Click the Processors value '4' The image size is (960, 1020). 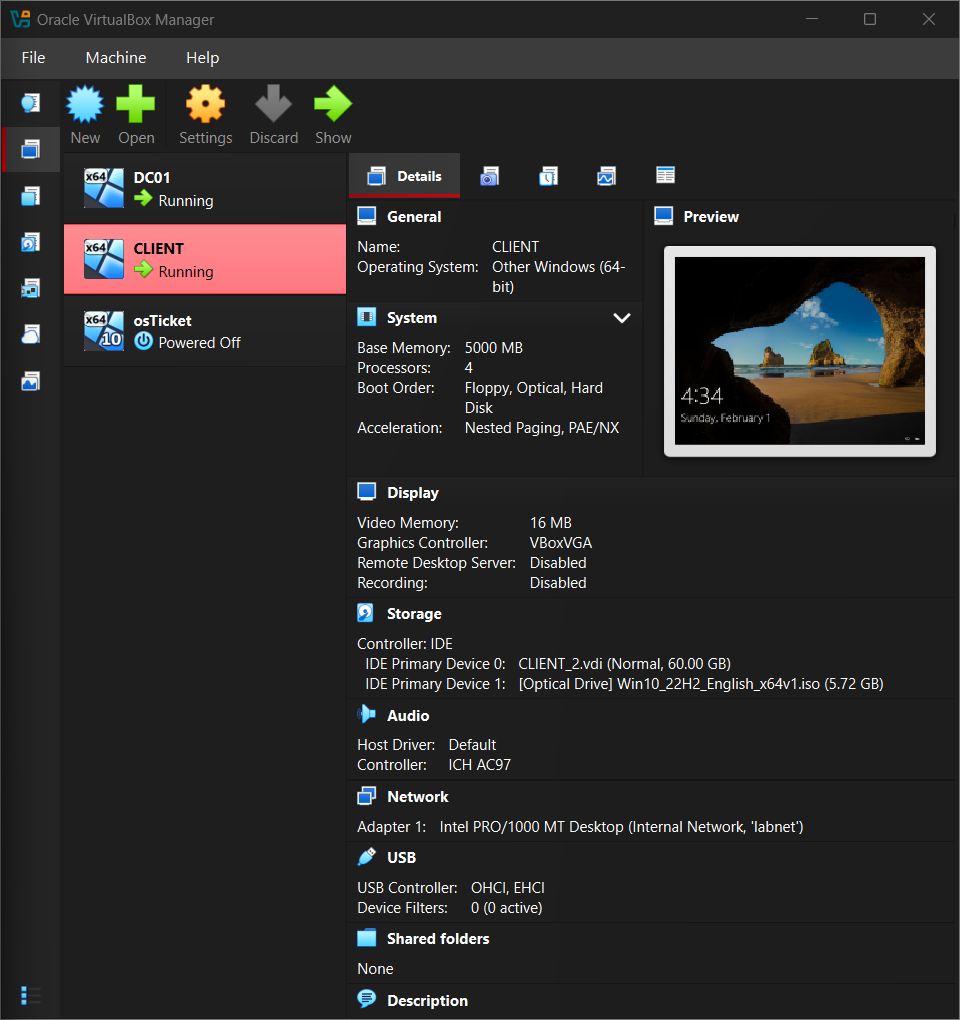[468, 368]
